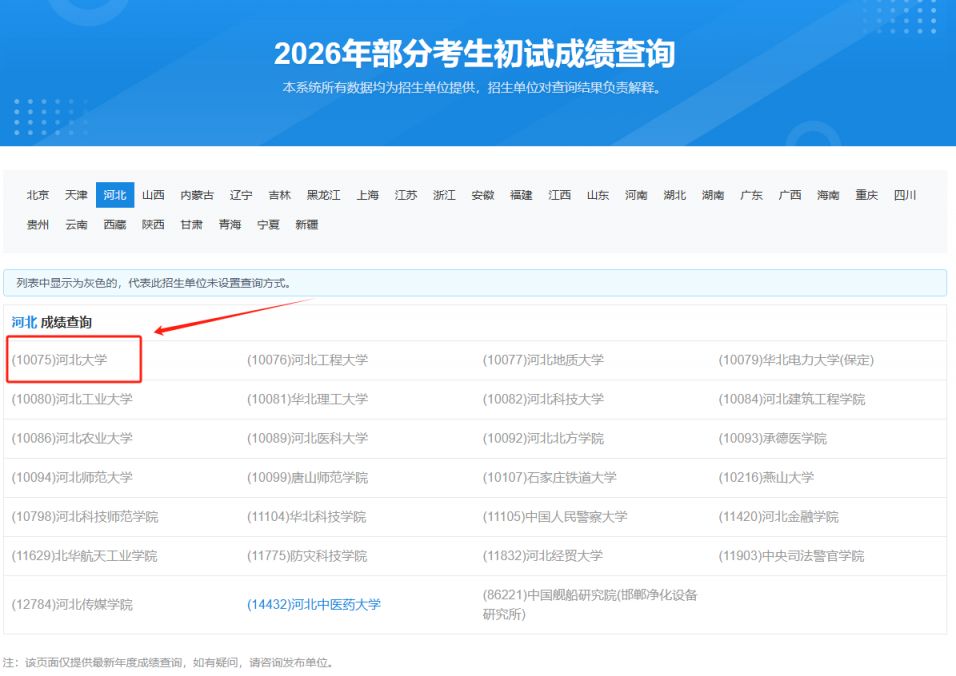
Task: Click (10107)石家庄铁道大学 entry
Action: click(x=549, y=477)
